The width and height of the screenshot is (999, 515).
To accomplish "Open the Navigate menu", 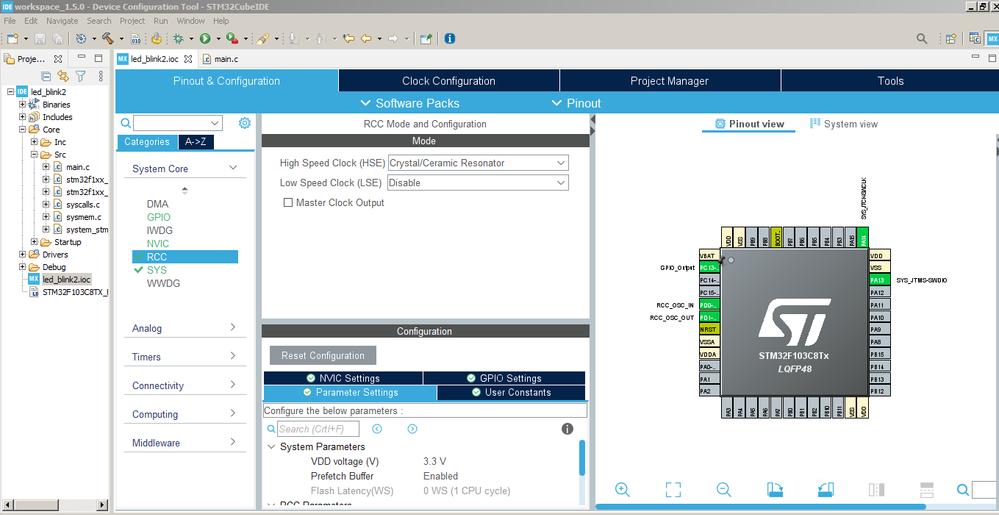I will pyautogui.click(x=62, y=21).
